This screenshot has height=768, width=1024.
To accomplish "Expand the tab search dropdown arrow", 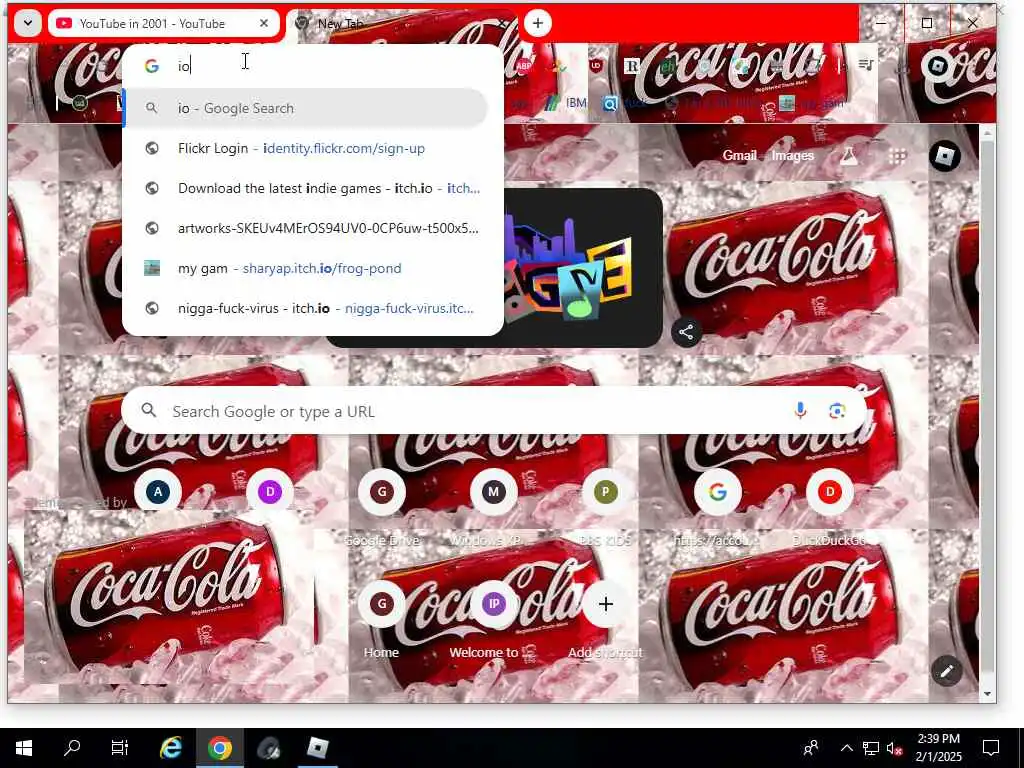I will click(x=27, y=24).
